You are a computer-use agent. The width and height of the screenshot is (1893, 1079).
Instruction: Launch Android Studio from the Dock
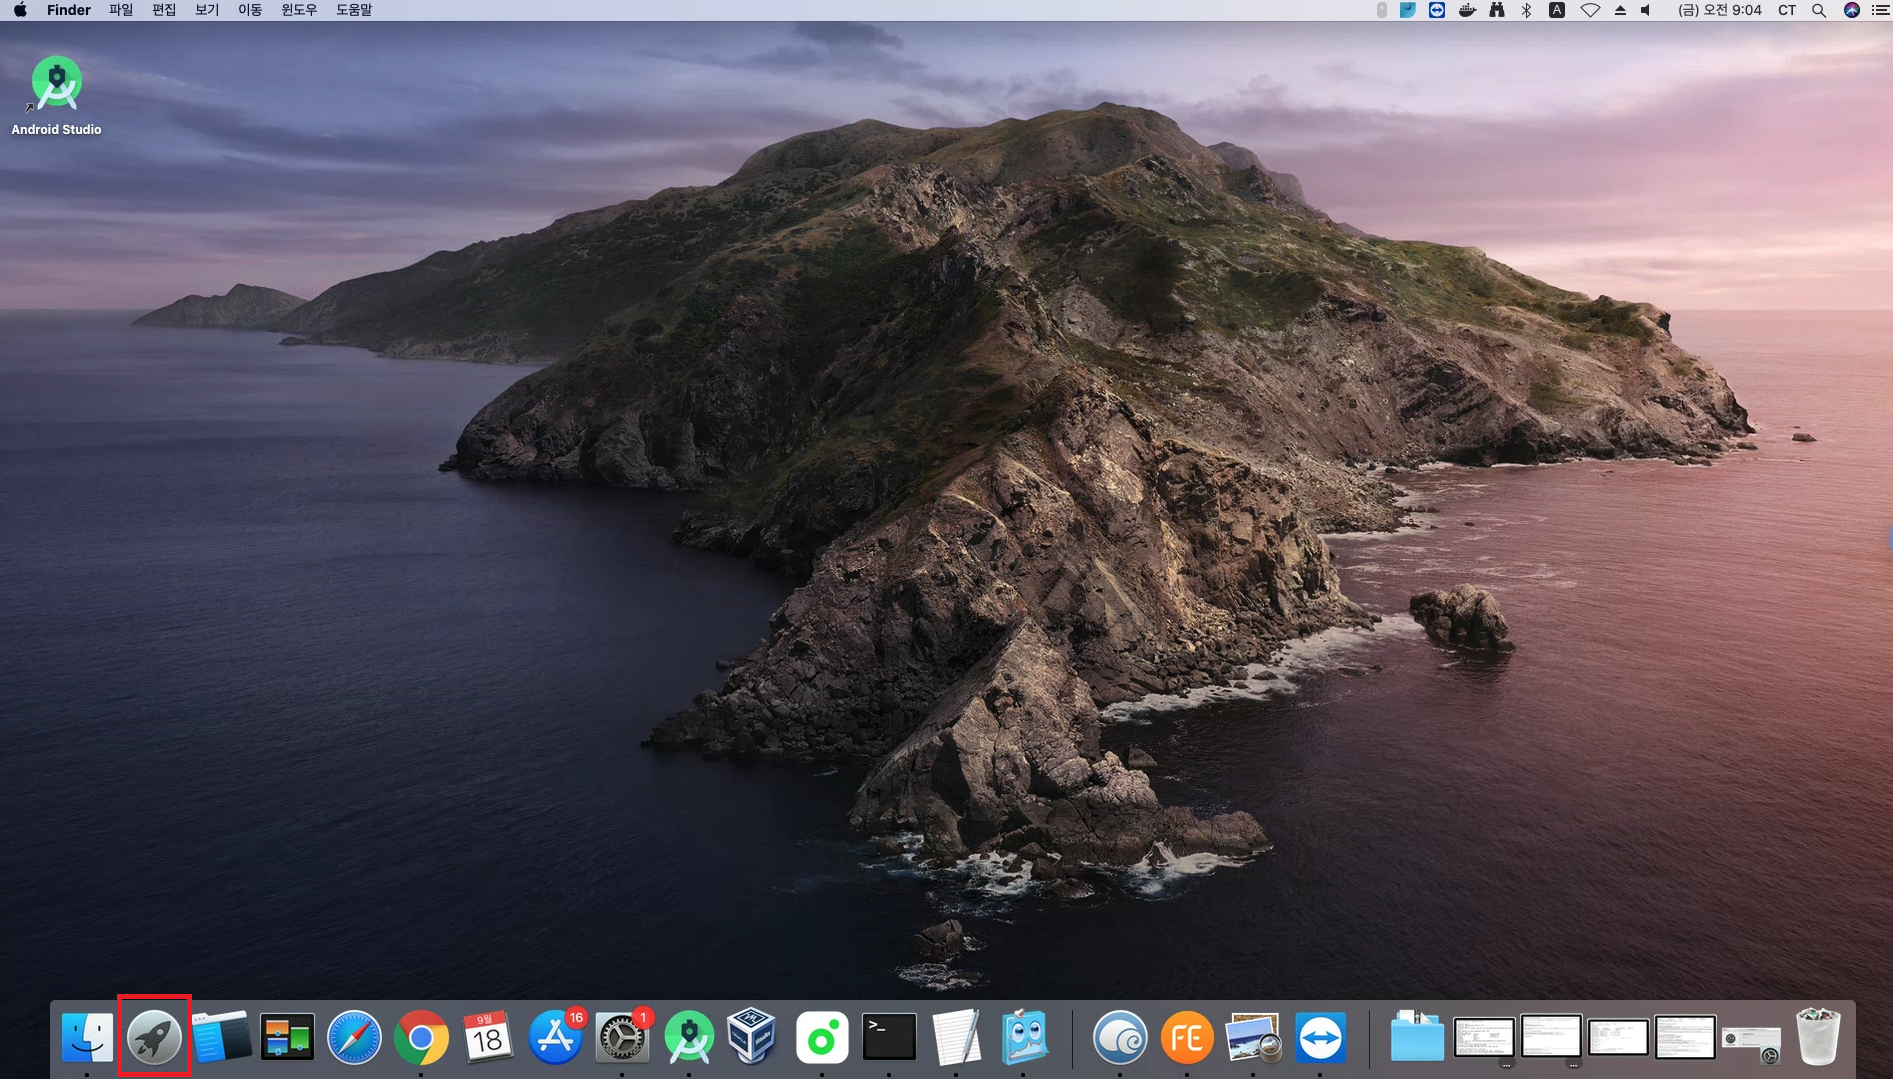pos(689,1038)
